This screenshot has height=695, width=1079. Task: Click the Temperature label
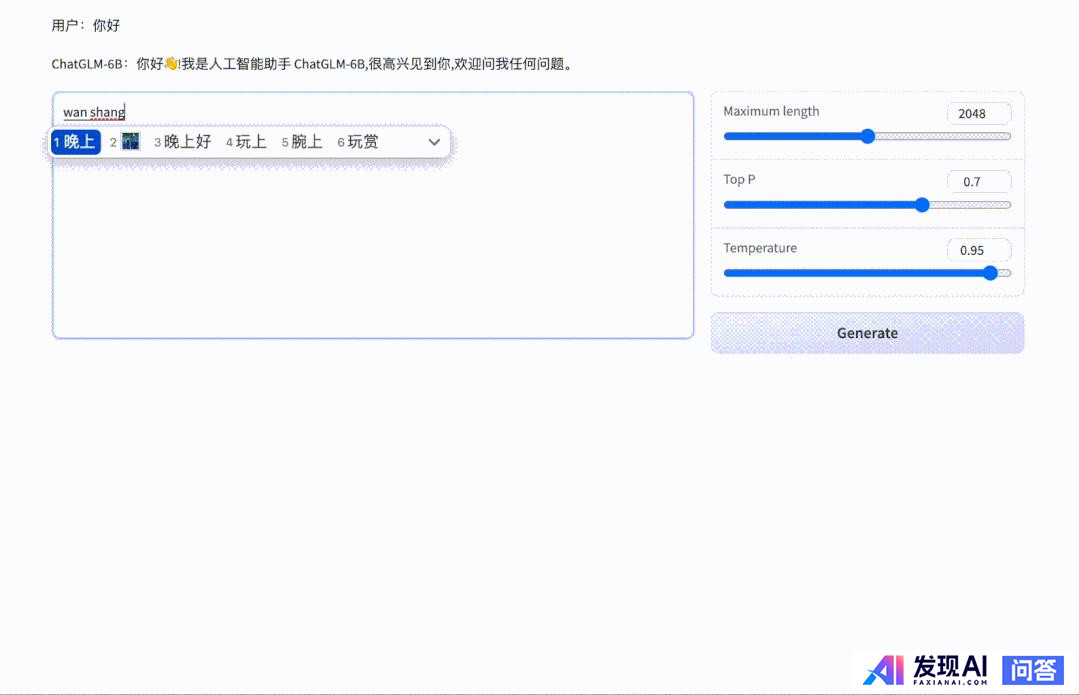point(760,248)
